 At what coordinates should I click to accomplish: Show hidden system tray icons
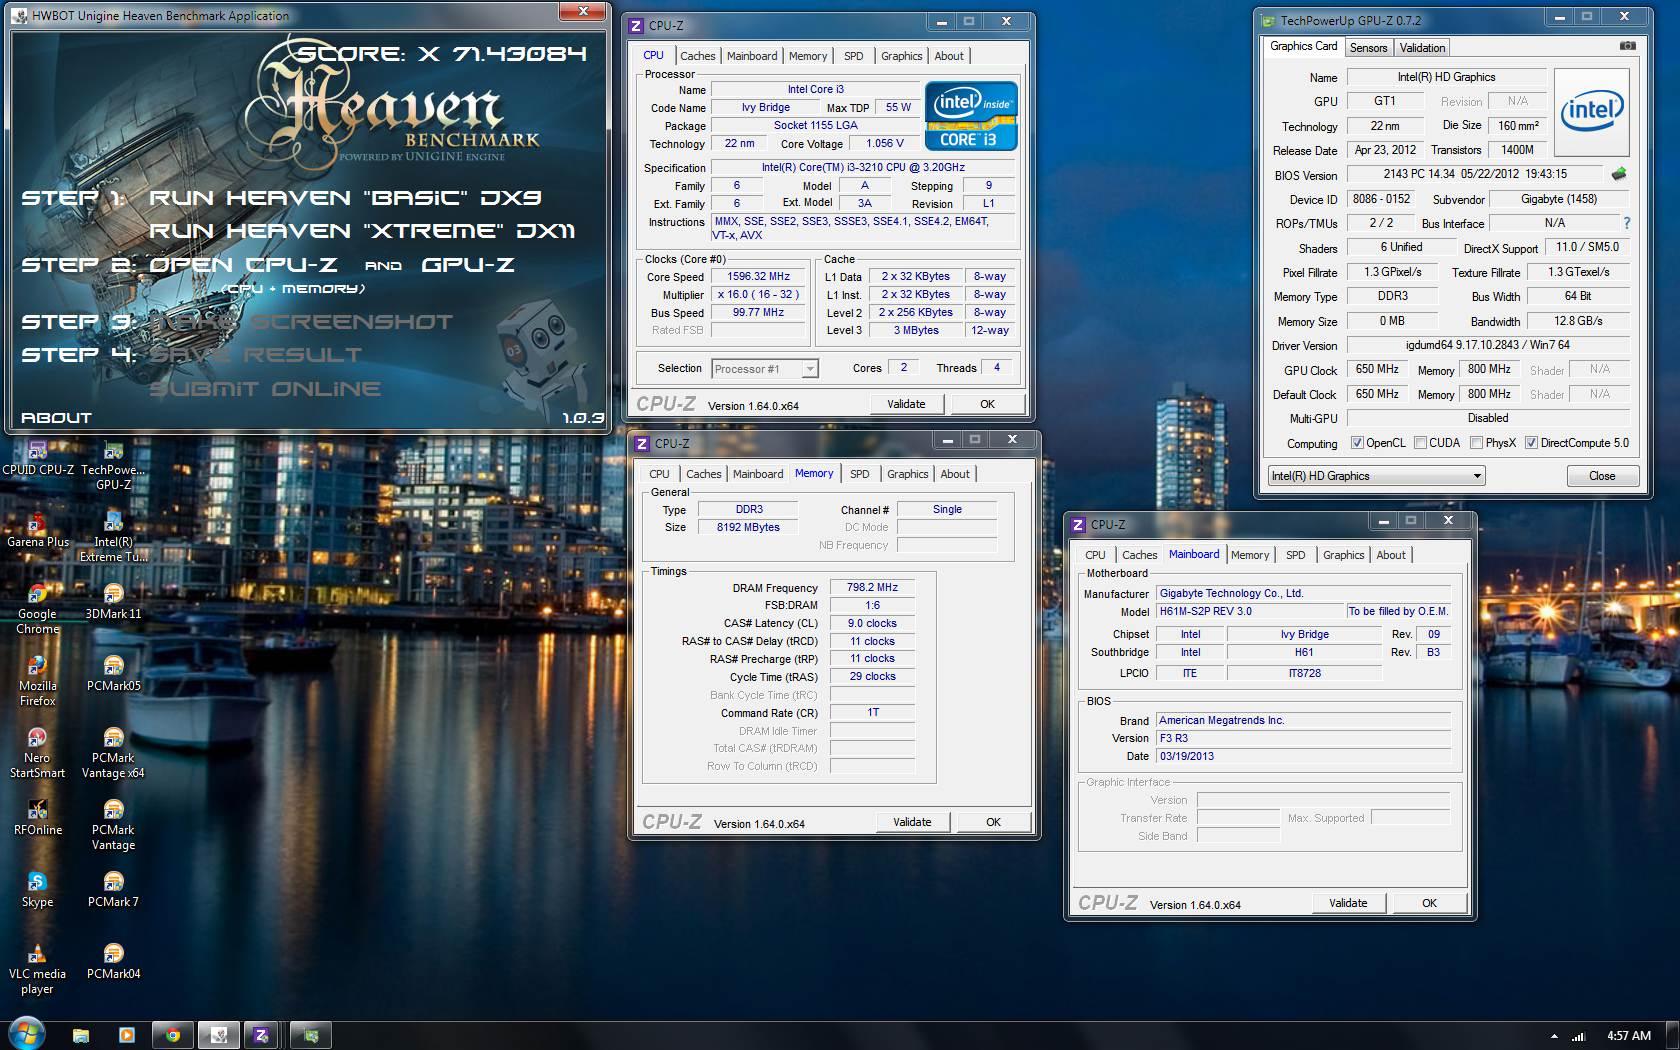point(1553,1036)
